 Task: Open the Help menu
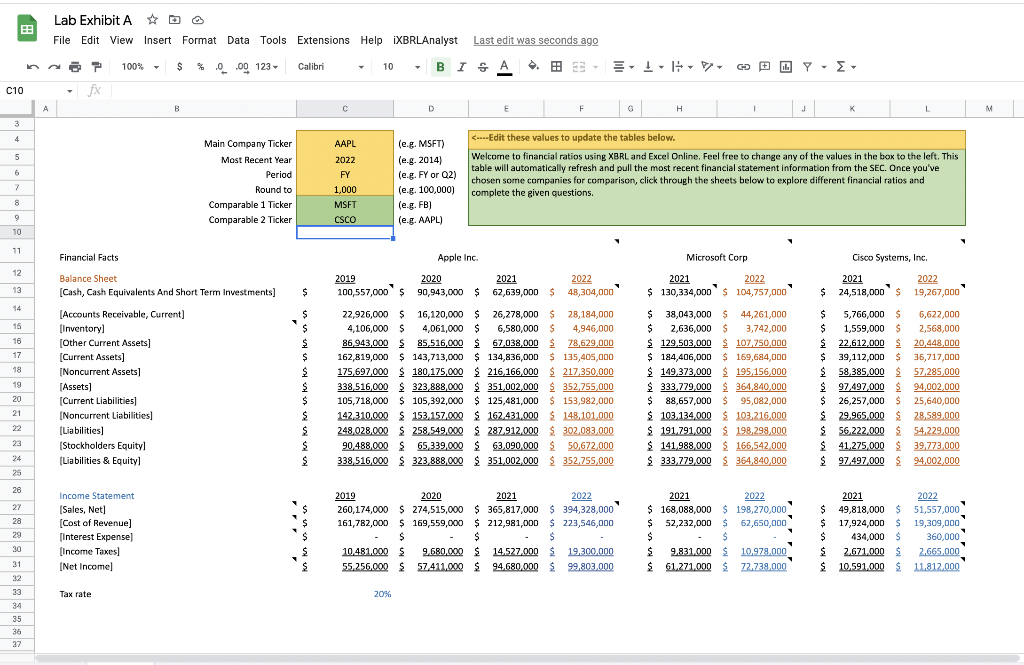click(372, 40)
